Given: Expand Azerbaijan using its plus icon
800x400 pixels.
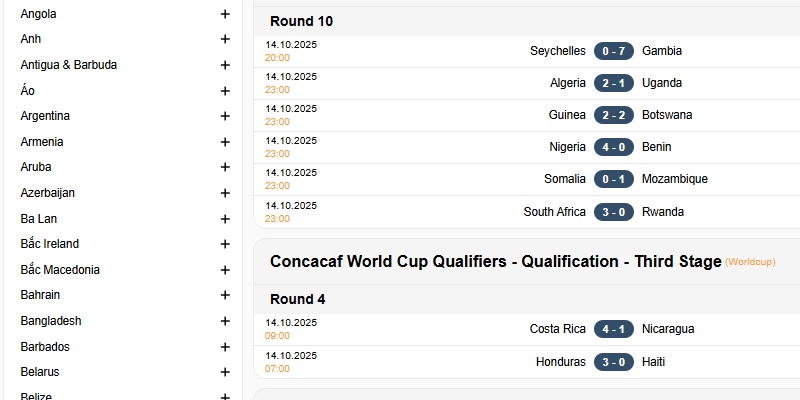Looking at the screenshot, I should tap(225, 193).
